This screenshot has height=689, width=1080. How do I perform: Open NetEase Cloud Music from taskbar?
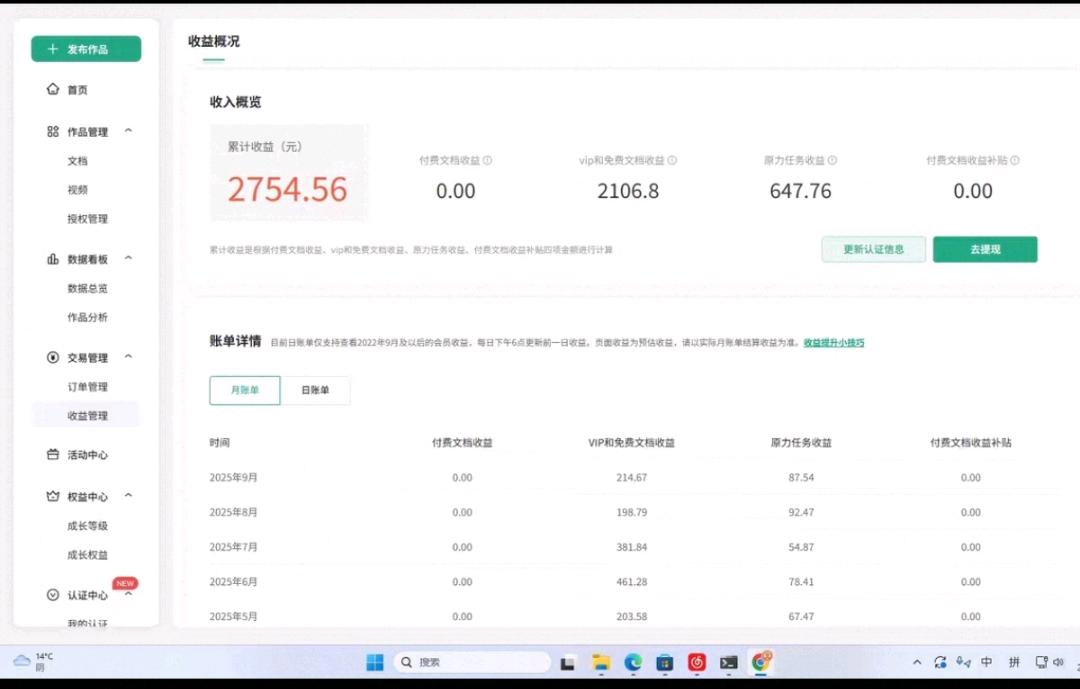pyautogui.click(x=697, y=662)
